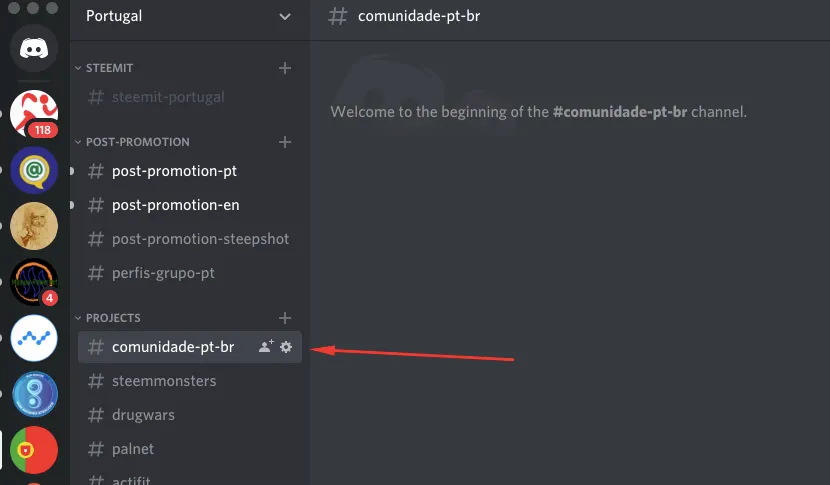The width and height of the screenshot is (830, 485).
Task: Collapse the STEEMIT category
Action: coord(109,68)
